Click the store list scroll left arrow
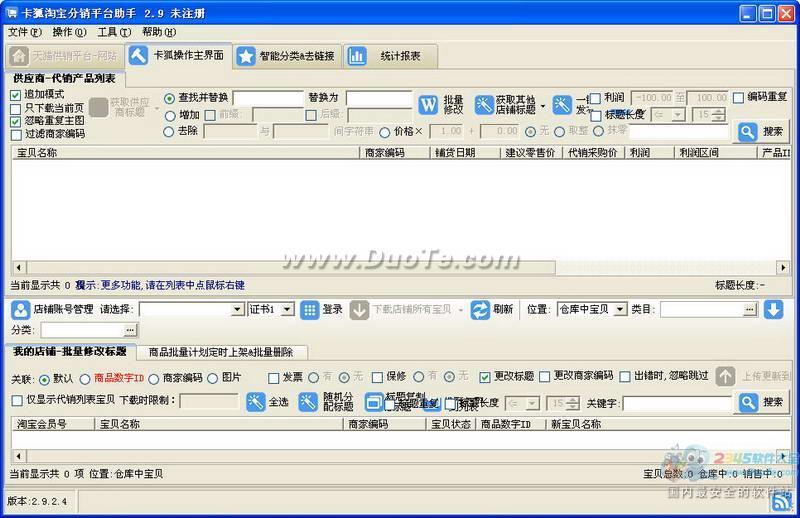The height and width of the screenshot is (518, 800). pyautogui.click(x=19, y=456)
